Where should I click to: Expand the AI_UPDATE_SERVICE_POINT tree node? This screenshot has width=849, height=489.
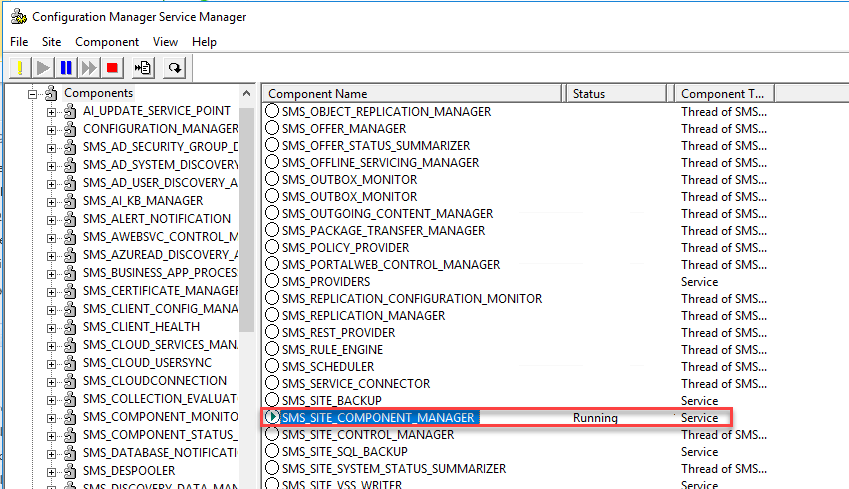click(x=52, y=111)
